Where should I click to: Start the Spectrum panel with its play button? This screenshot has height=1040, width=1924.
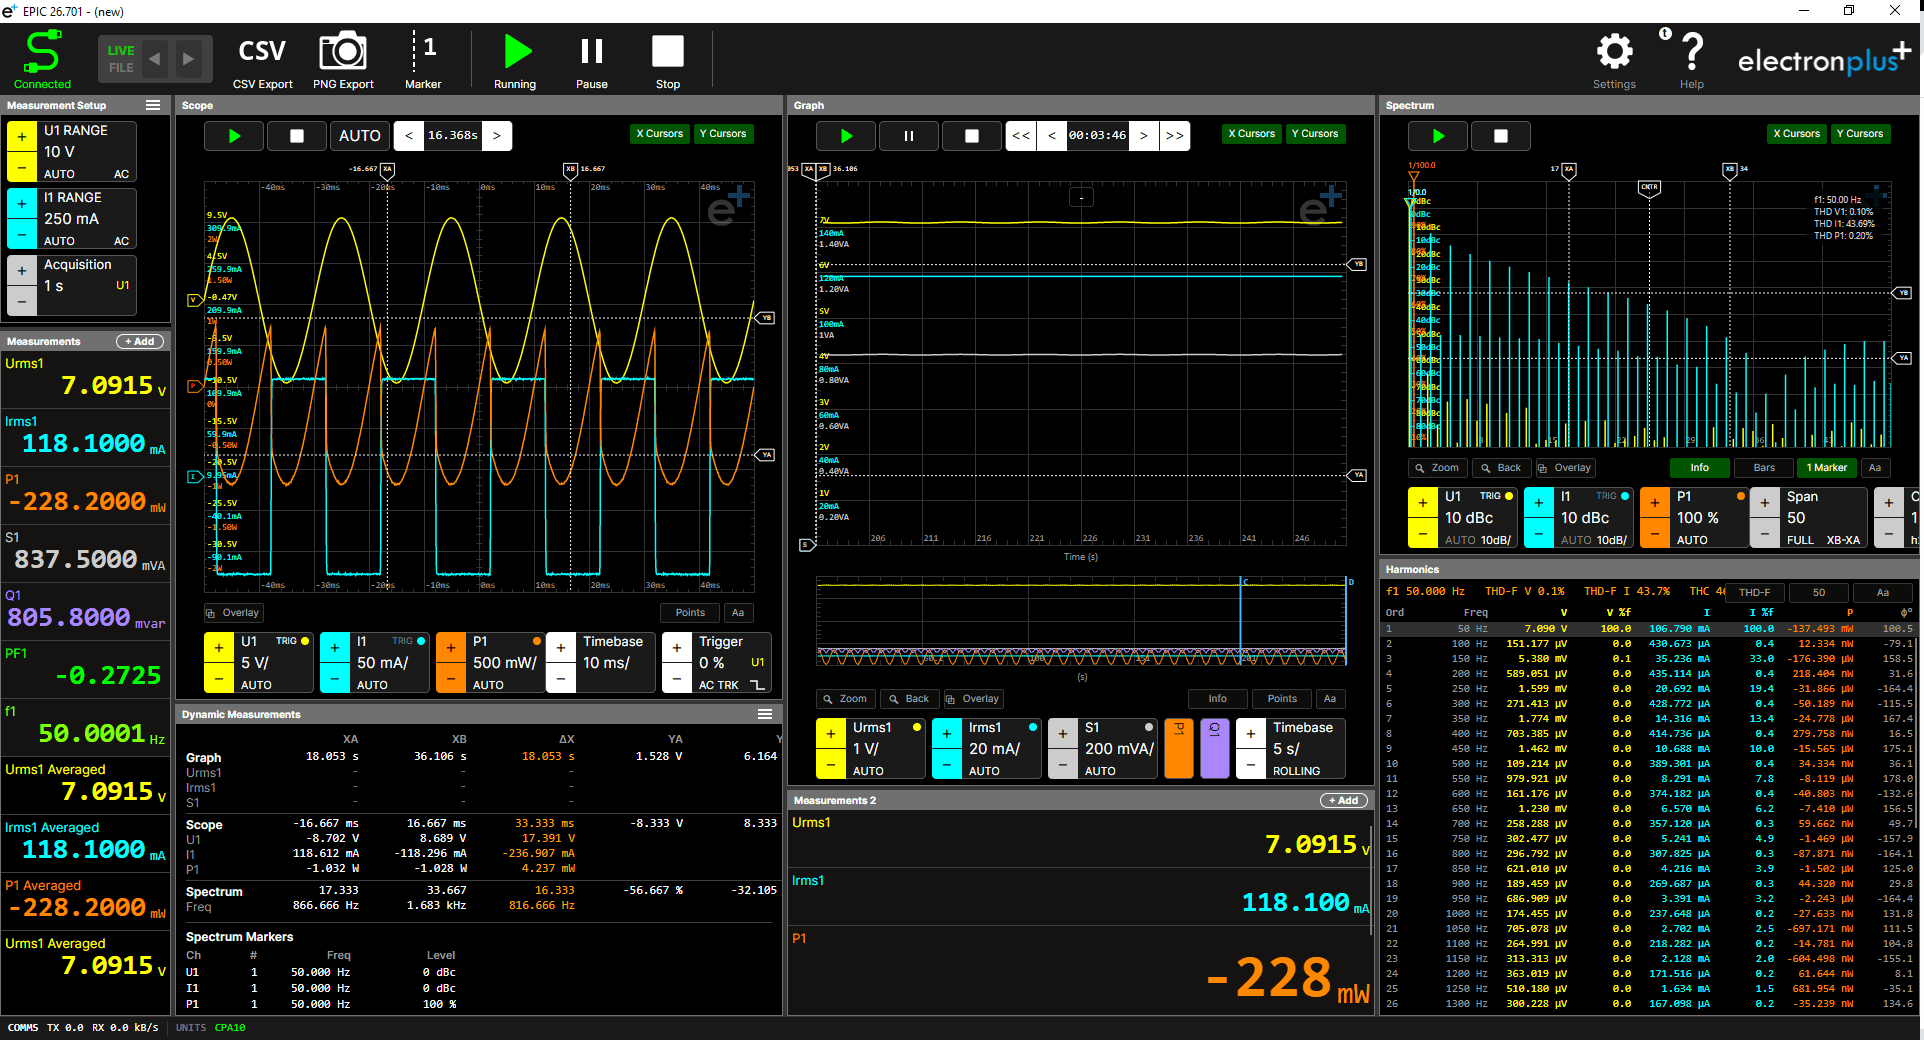[1438, 136]
